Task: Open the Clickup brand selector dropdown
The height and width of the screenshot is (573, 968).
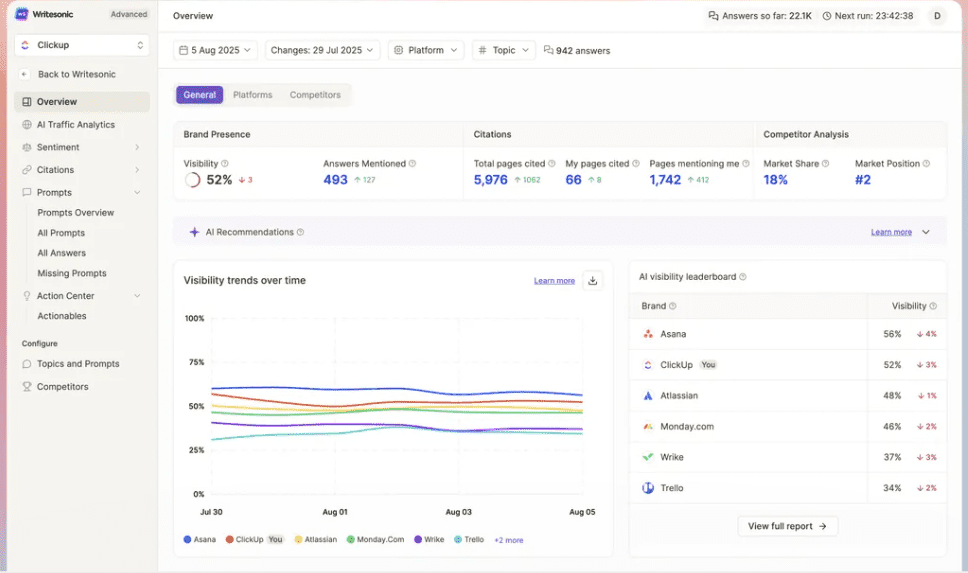Action: (x=82, y=45)
